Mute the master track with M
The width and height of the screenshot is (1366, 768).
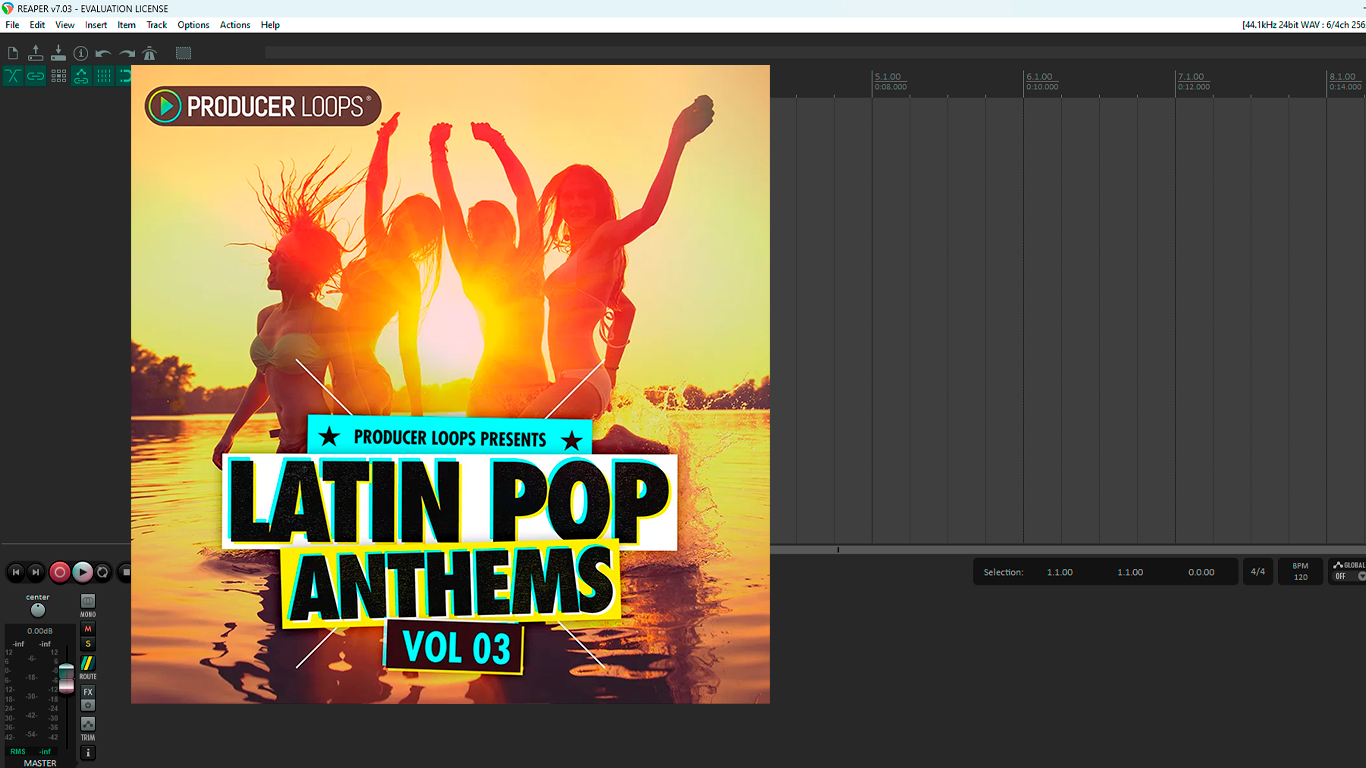click(88, 629)
